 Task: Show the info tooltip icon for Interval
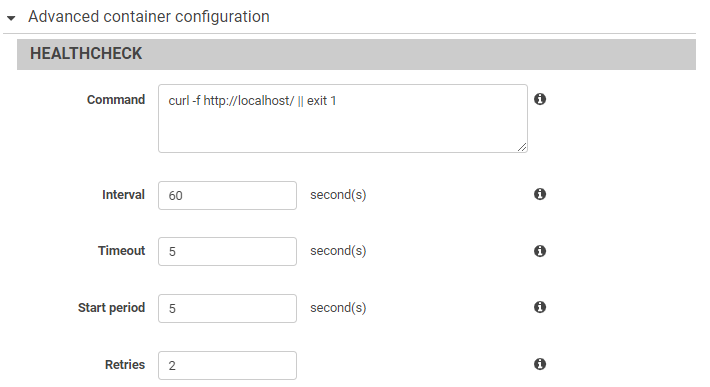pyautogui.click(x=540, y=194)
